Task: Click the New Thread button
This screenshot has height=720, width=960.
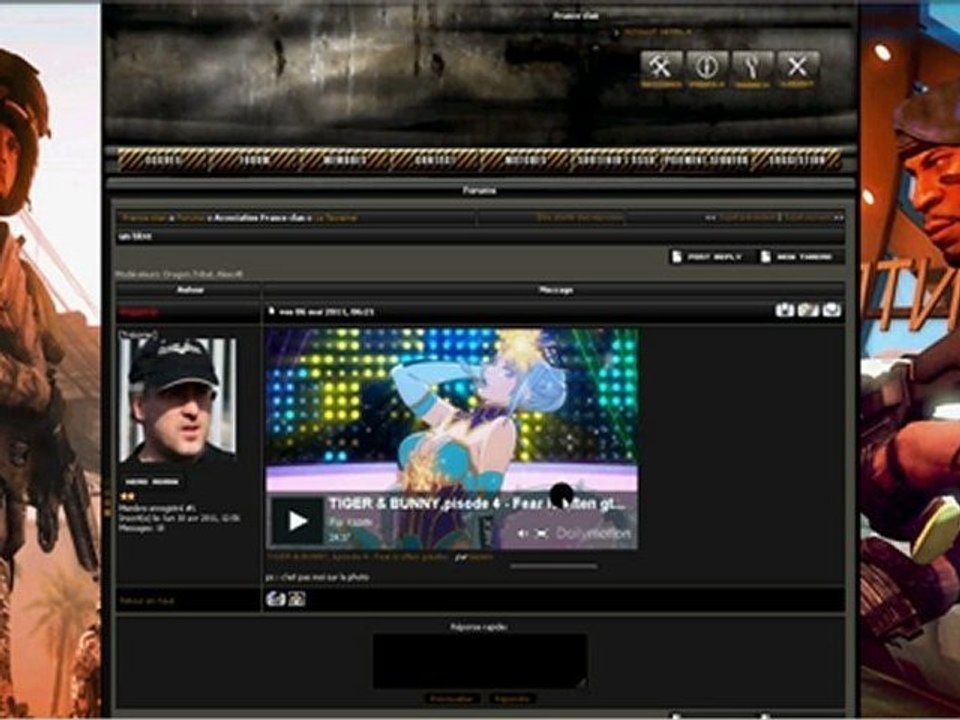Action: pyautogui.click(x=800, y=257)
